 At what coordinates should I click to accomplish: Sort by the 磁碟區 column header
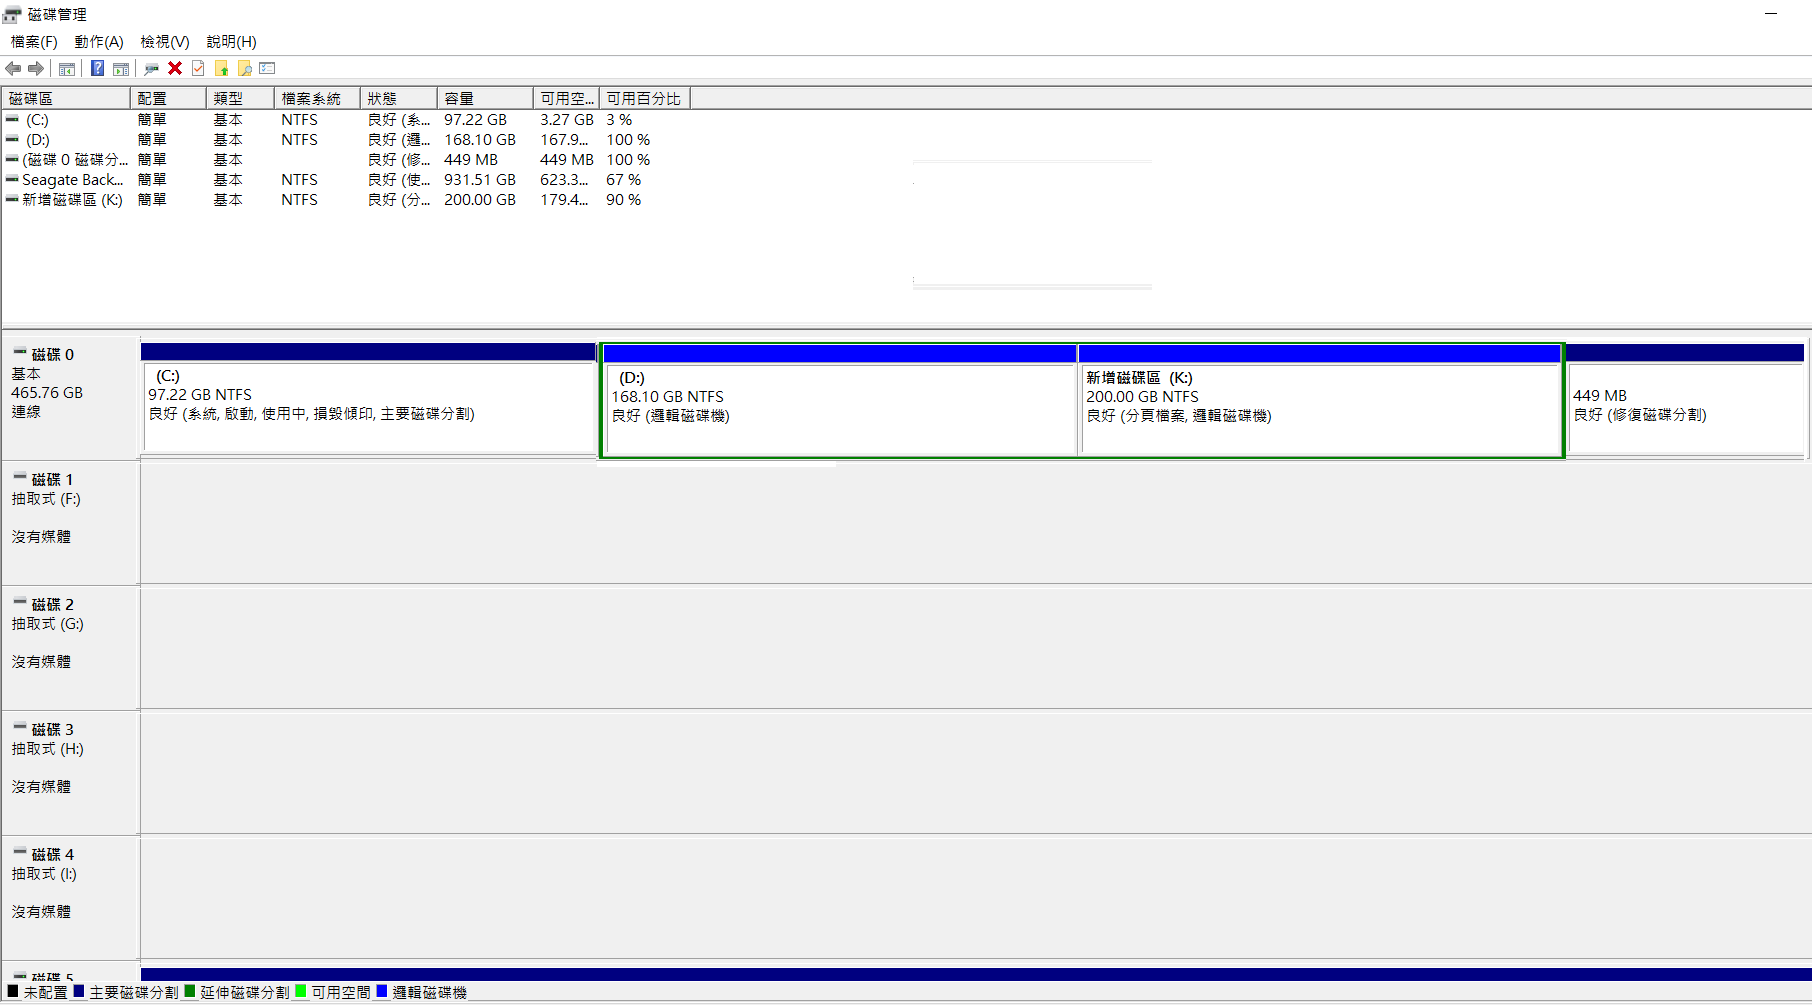point(66,98)
